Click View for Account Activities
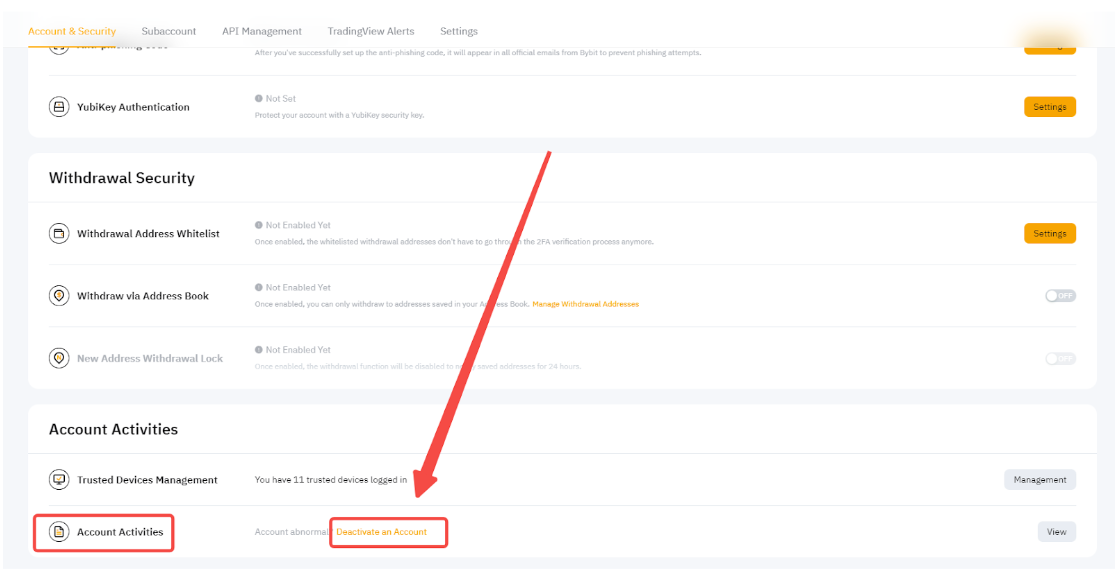Screen dimensions: 1118x570 tap(1056, 532)
